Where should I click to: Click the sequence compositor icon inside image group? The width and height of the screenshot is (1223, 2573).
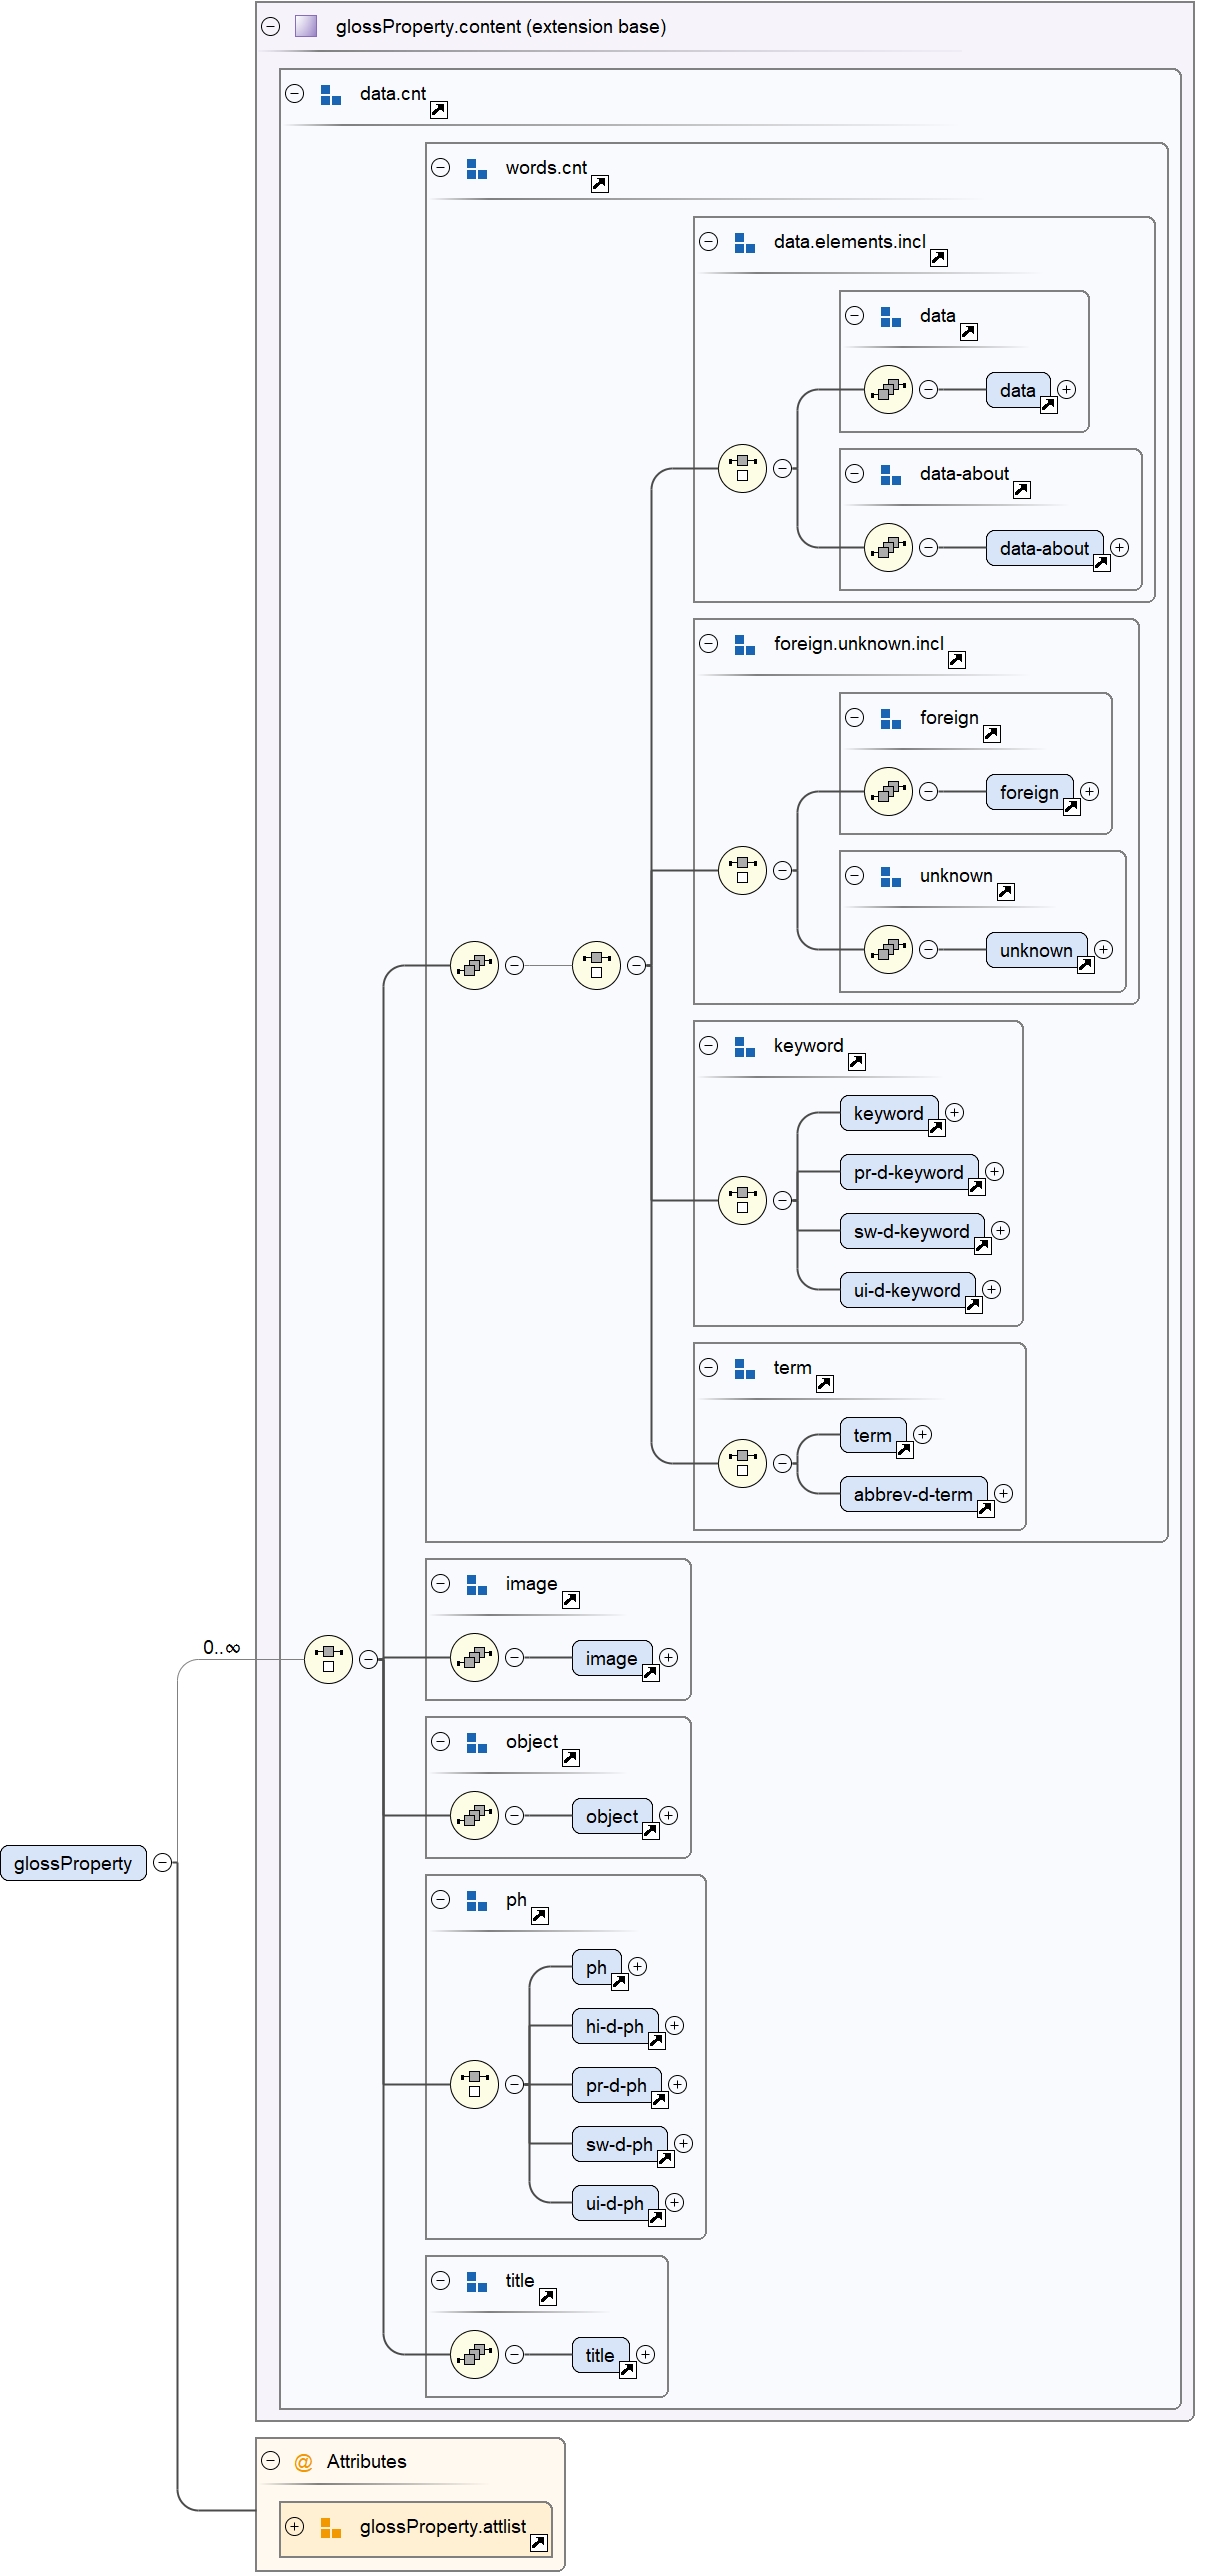[474, 1658]
